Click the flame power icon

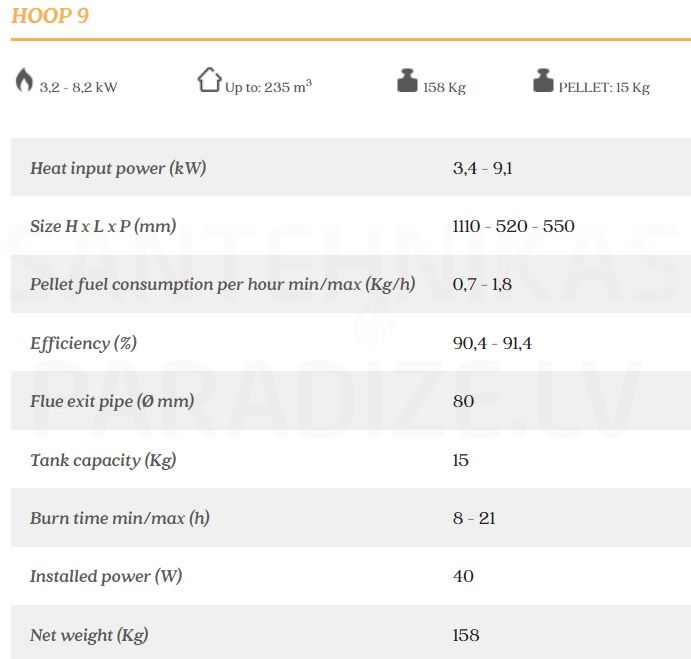point(24,80)
